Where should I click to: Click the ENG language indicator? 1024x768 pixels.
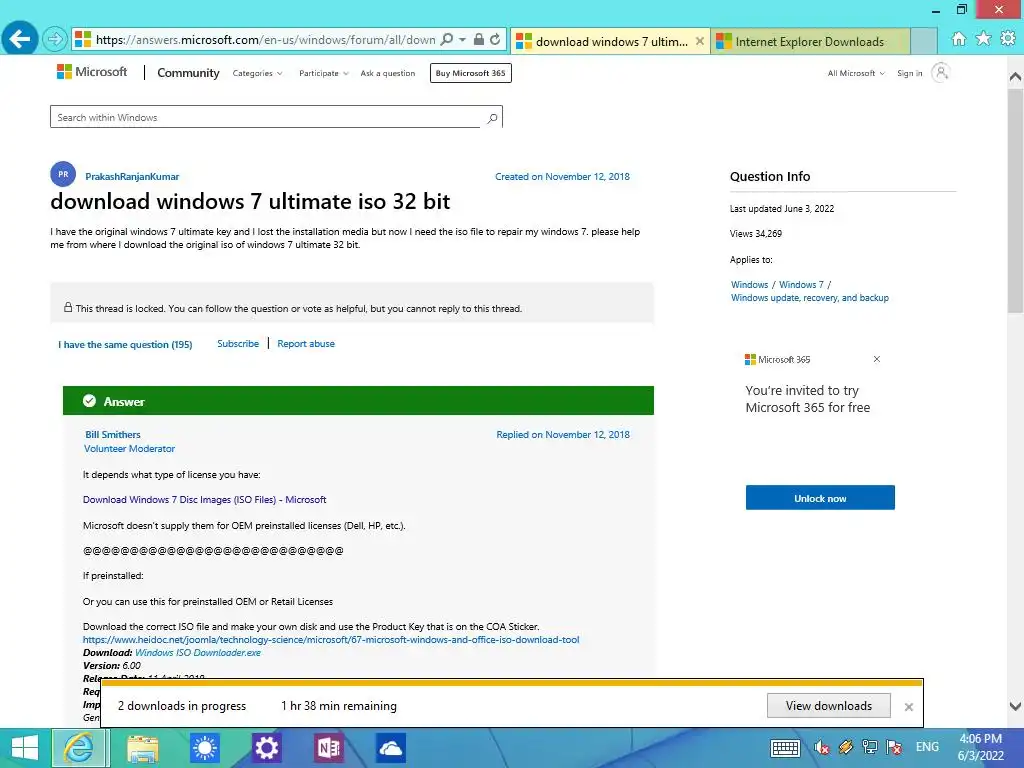tap(927, 747)
